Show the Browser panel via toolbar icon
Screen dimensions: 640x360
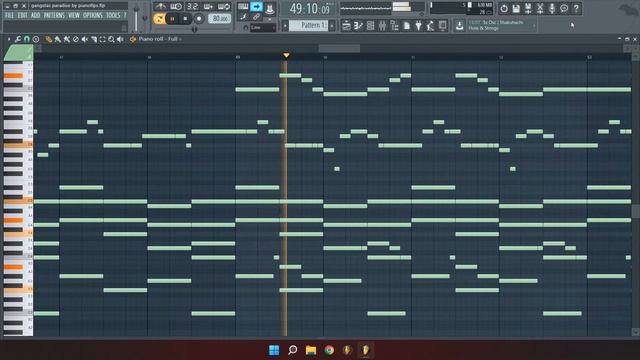tap(394, 26)
